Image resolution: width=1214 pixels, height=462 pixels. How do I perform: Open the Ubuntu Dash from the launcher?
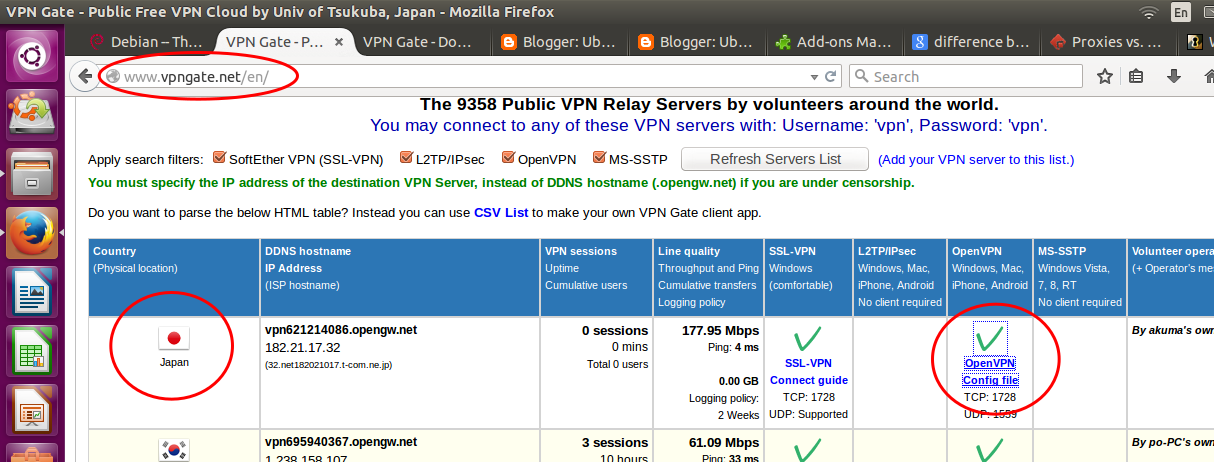click(33, 55)
